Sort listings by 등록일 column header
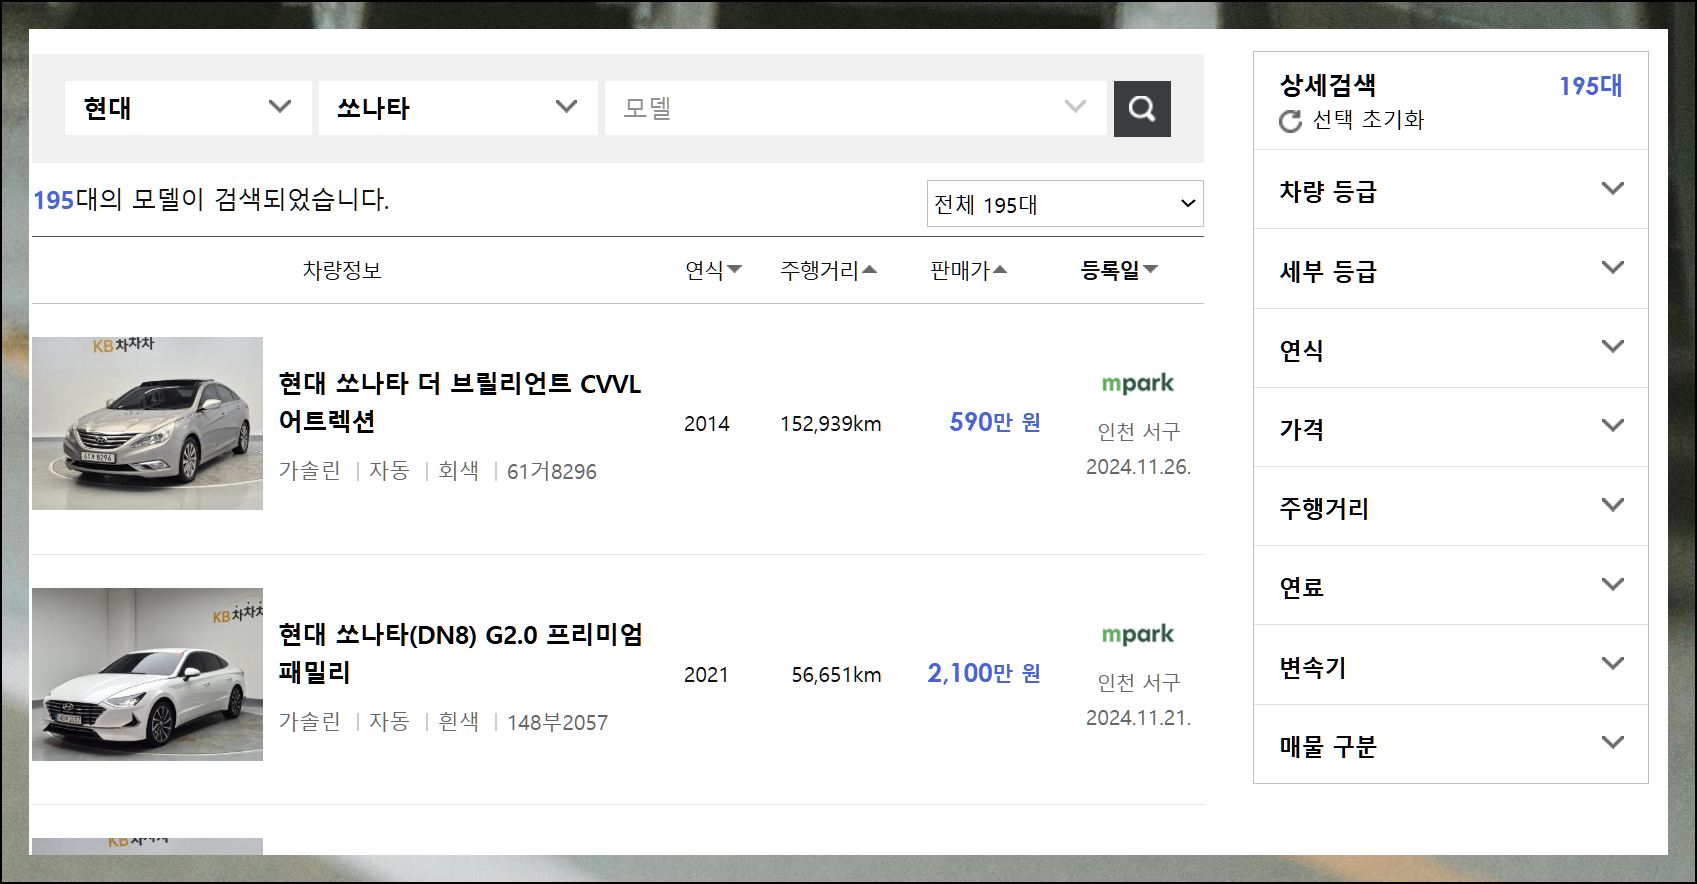Image resolution: width=1697 pixels, height=884 pixels. click(1118, 270)
